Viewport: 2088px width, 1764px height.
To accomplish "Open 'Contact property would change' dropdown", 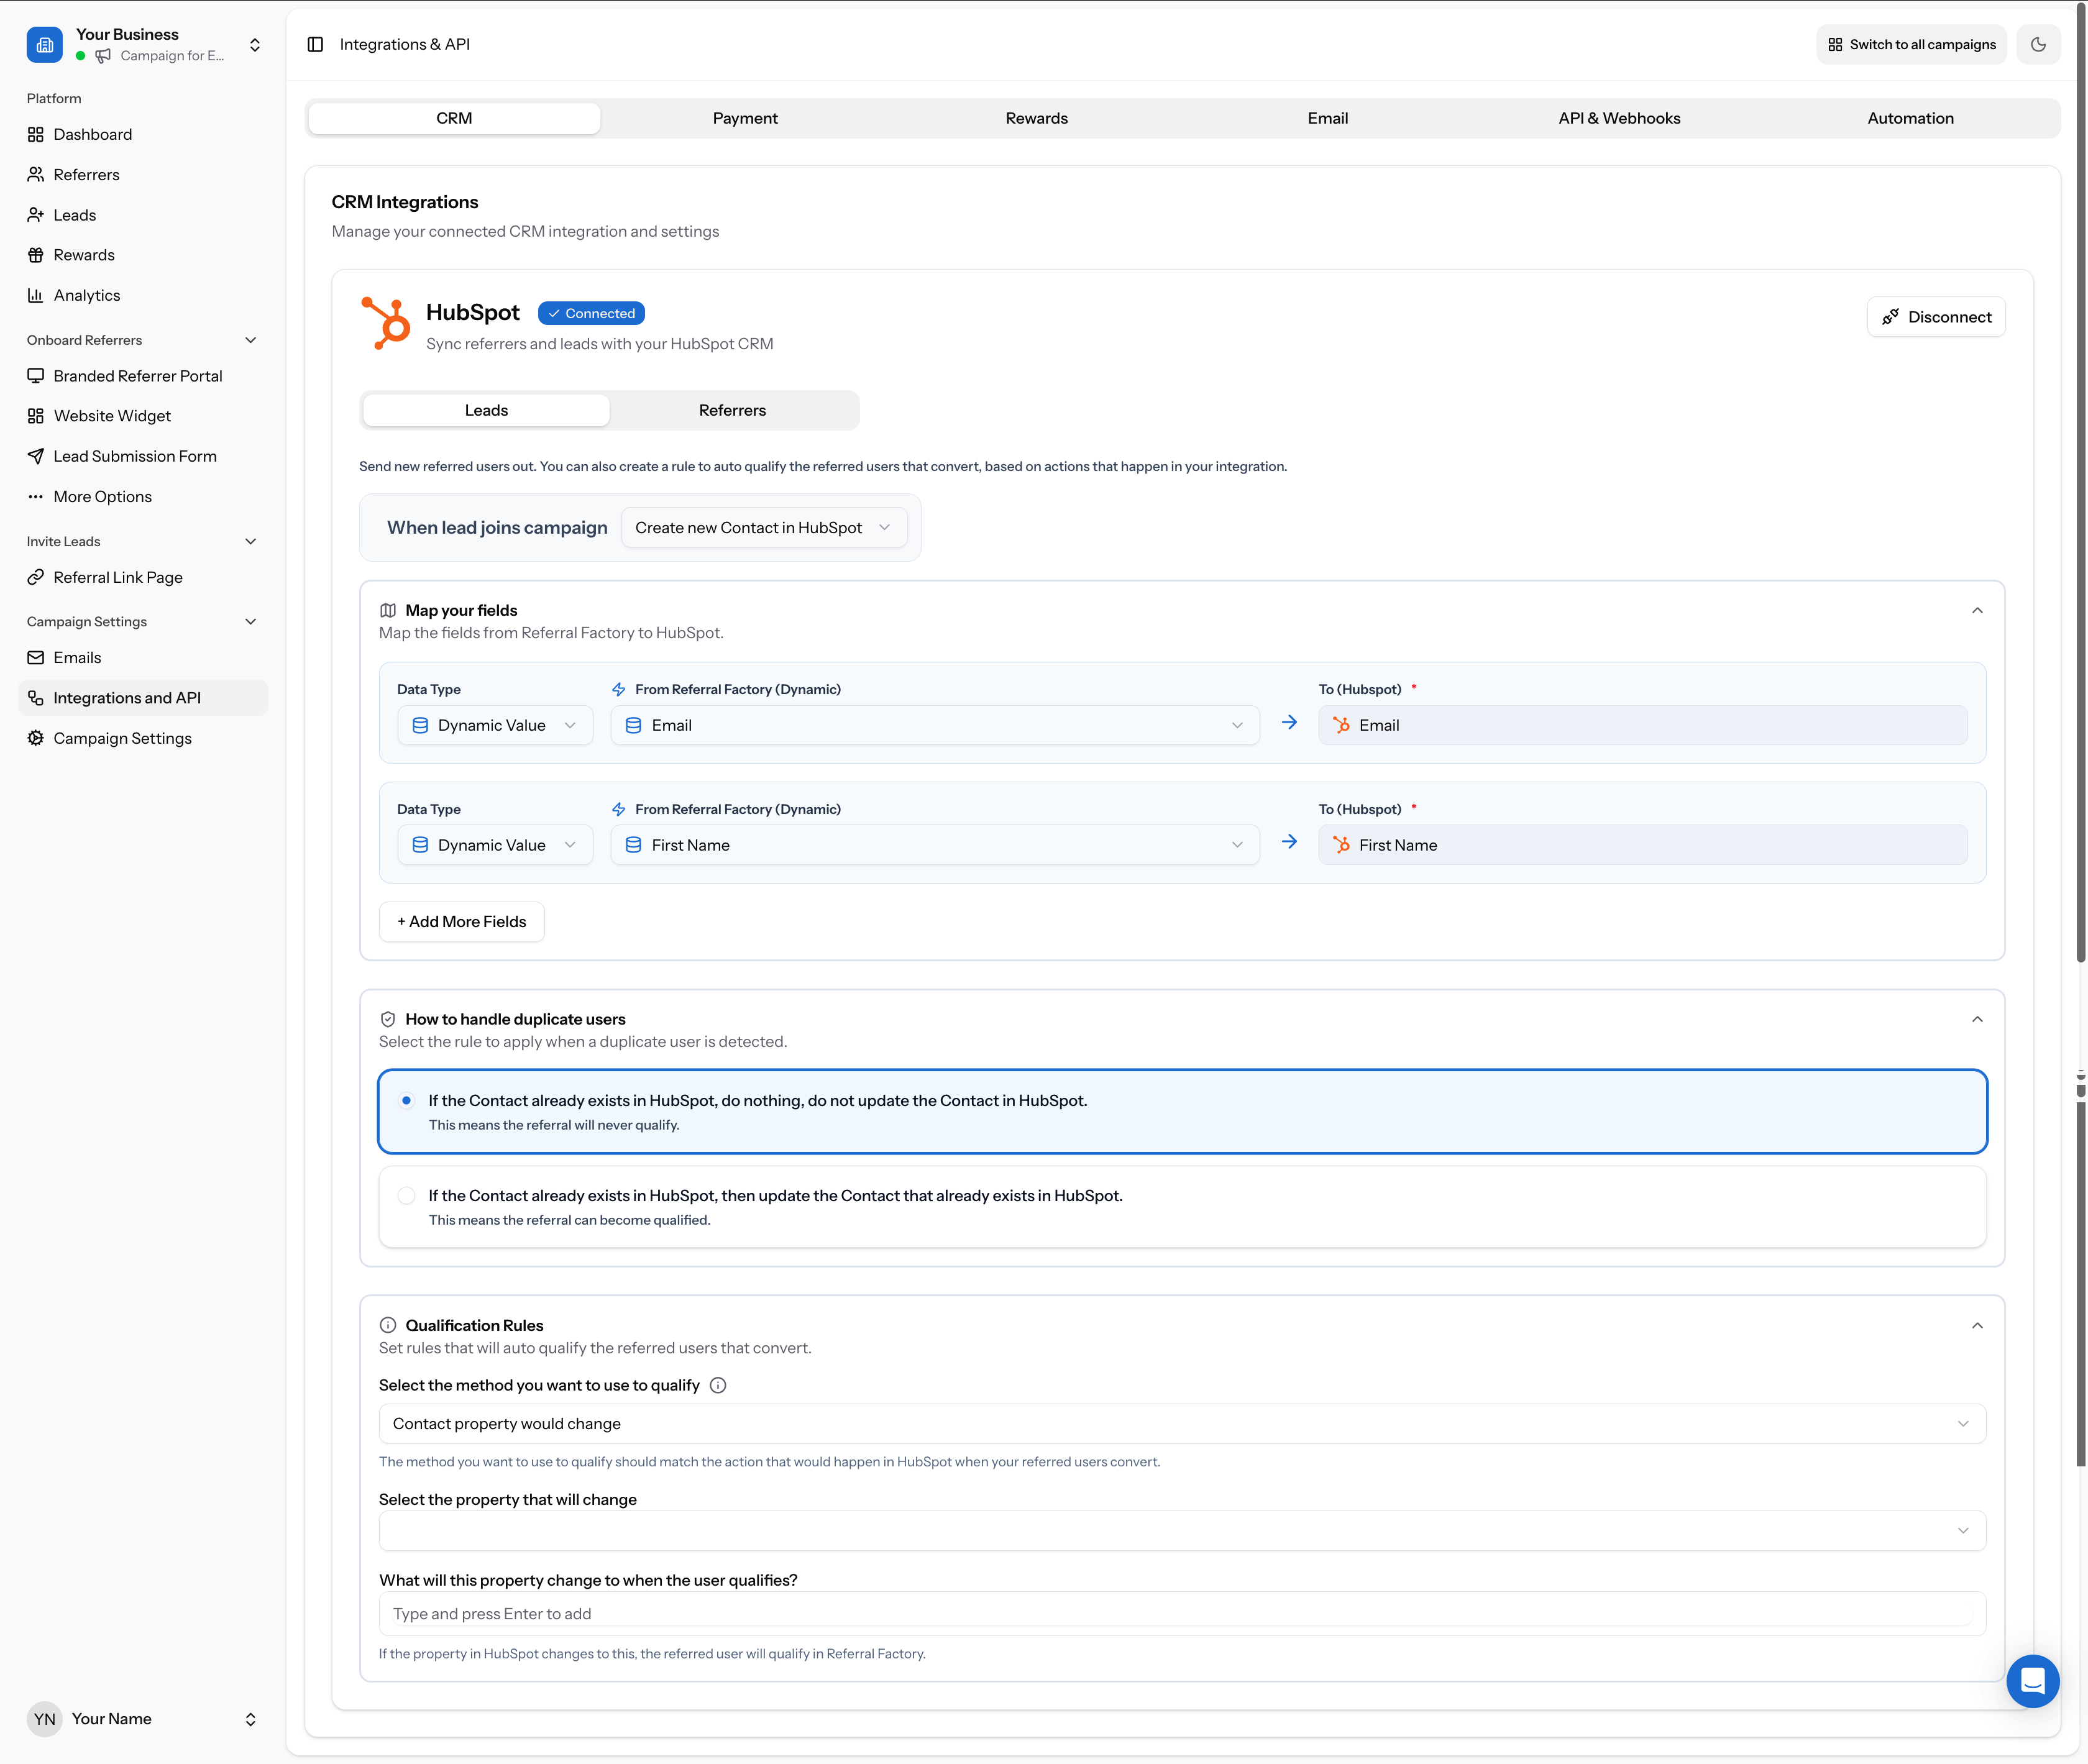I will [x=1181, y=1423].
